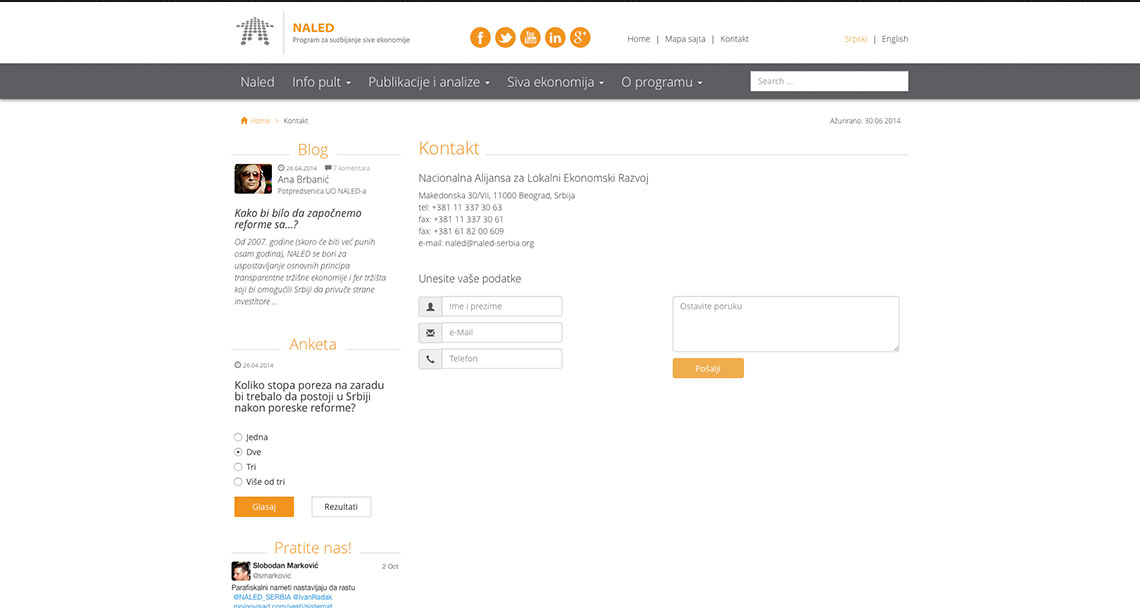Select the Jedna poll option
Viewport: 1140px width, 608px height.
click(238, 437)
